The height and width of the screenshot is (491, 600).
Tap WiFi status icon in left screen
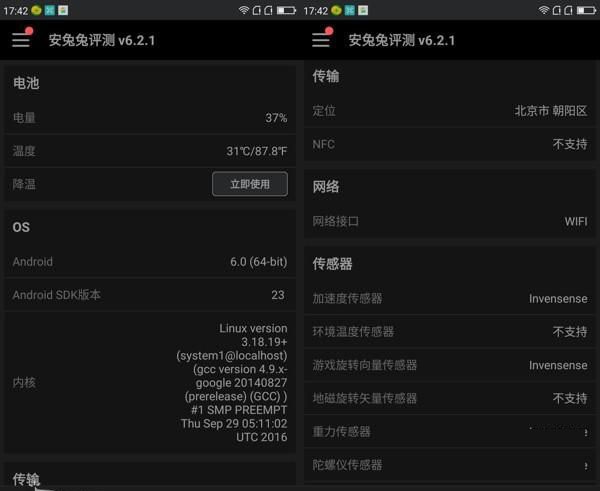pyautogui.click(x=243, y=10)
